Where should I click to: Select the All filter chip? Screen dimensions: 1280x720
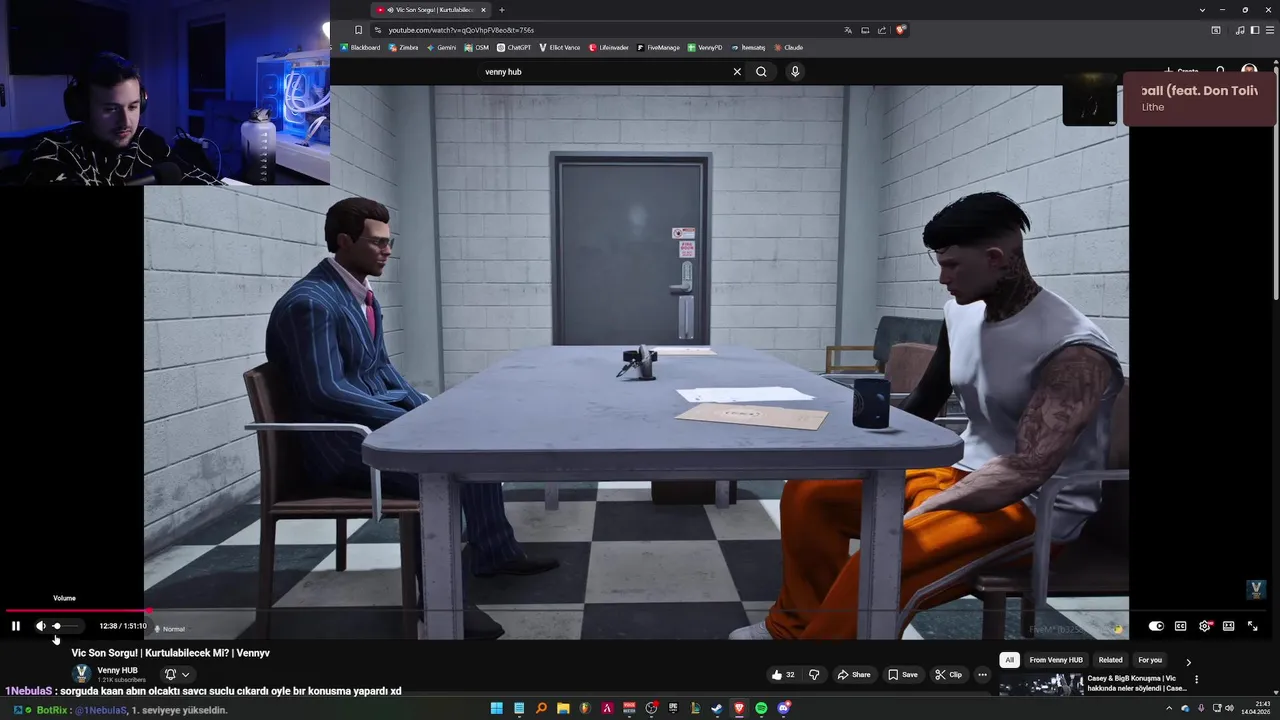pyautogui.click(x=1010, y=660)
